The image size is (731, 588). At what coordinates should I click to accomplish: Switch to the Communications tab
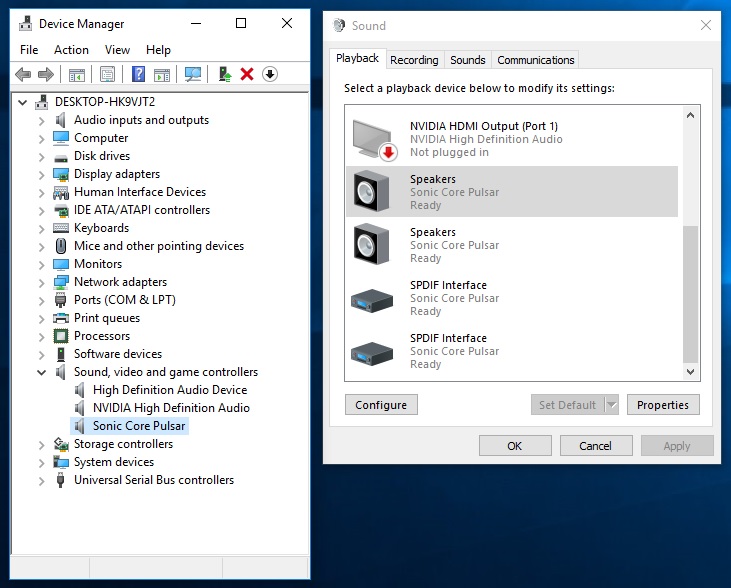535,60
